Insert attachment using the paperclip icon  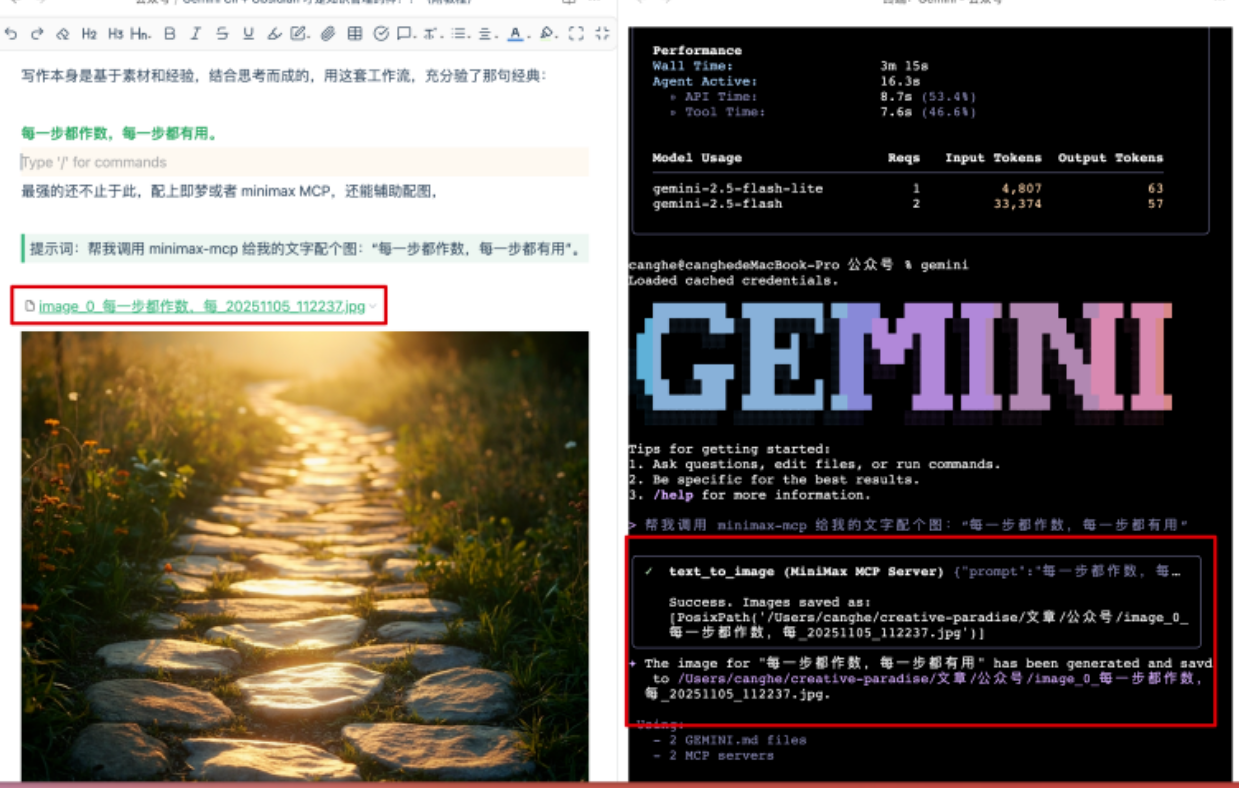click(327, 34)
